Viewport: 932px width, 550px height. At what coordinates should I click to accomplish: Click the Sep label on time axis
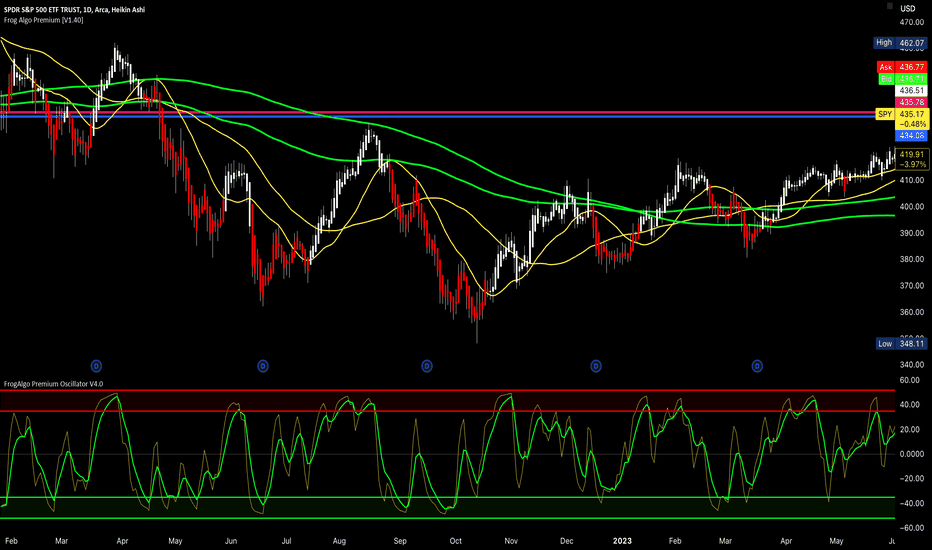pyautogui.click(x=400, y=541)
